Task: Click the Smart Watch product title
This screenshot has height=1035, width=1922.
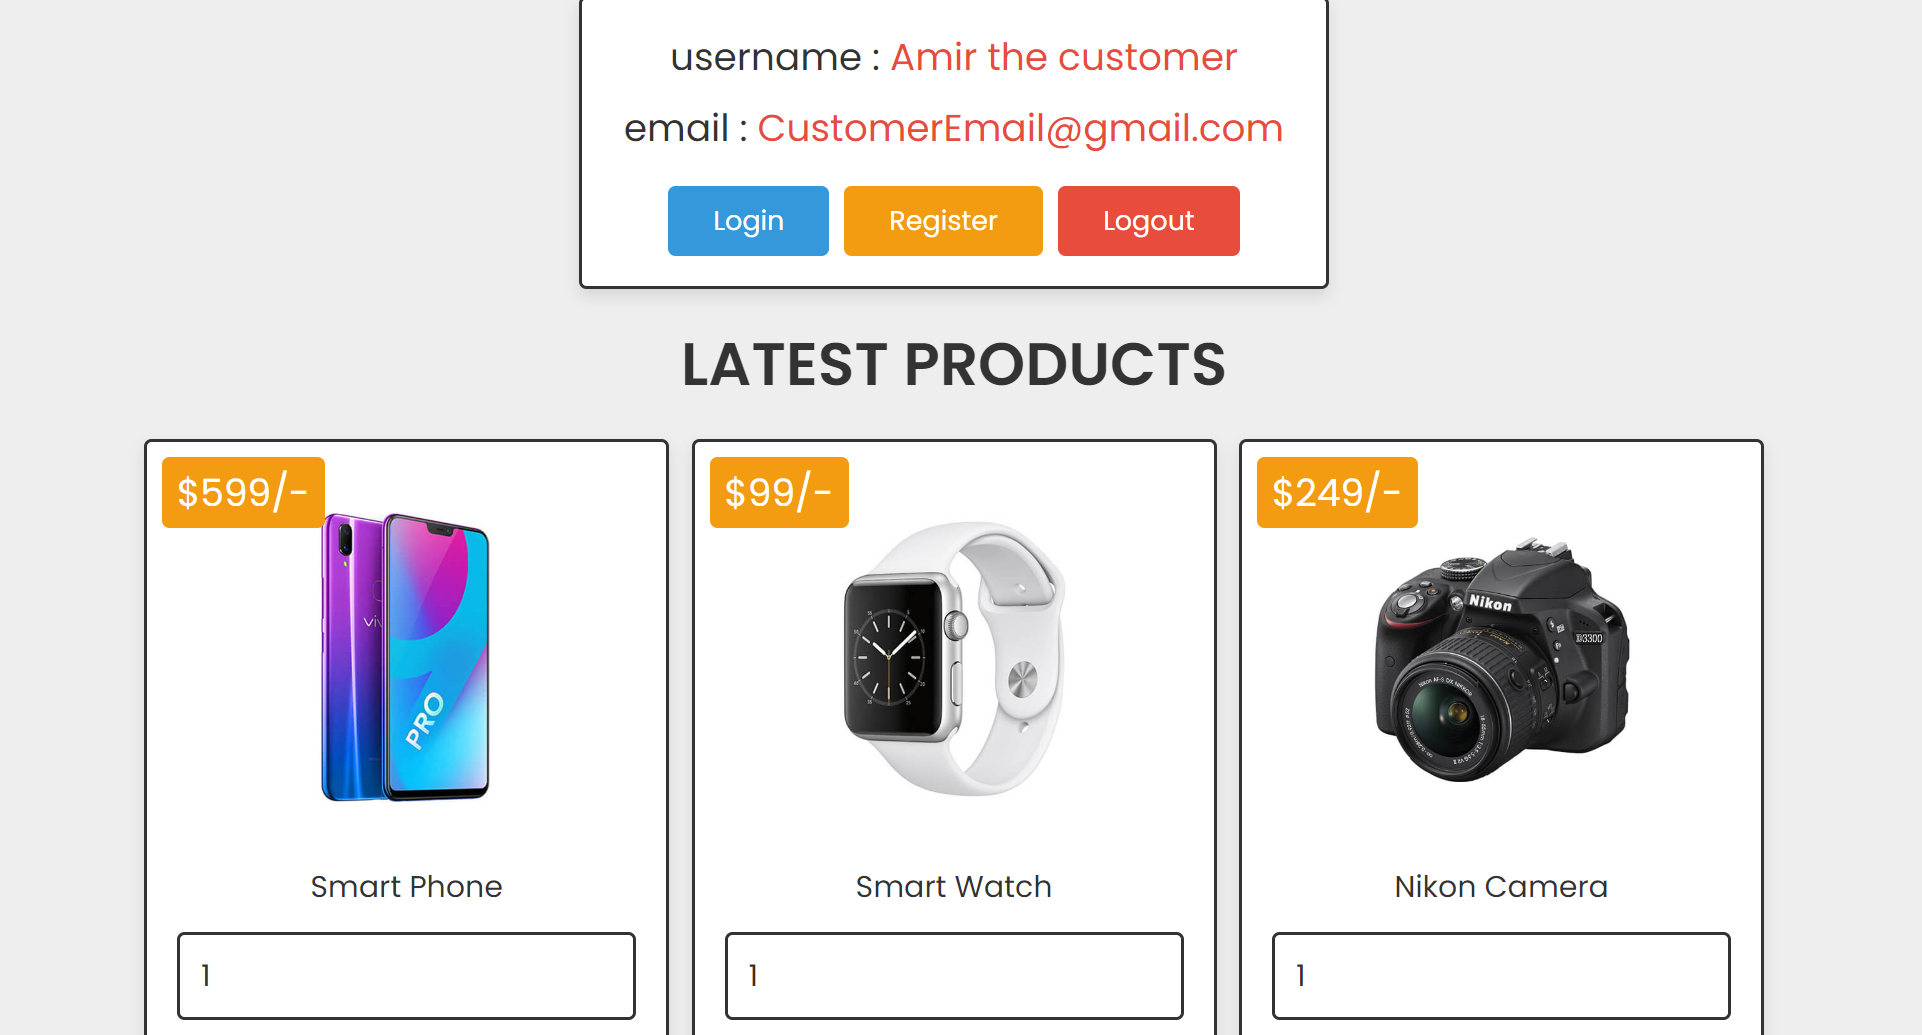Action: coord(953,887)
